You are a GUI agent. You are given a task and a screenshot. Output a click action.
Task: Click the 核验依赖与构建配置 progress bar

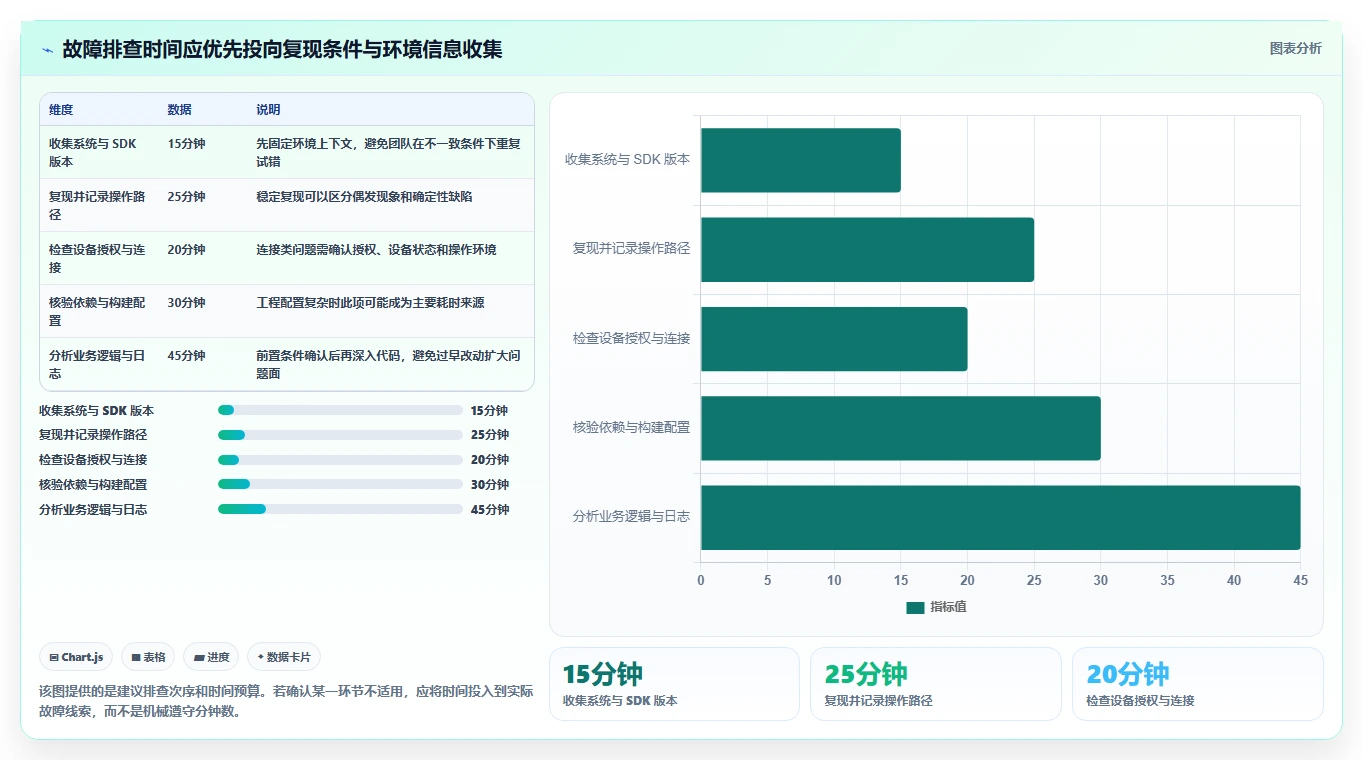click(340, 484)
